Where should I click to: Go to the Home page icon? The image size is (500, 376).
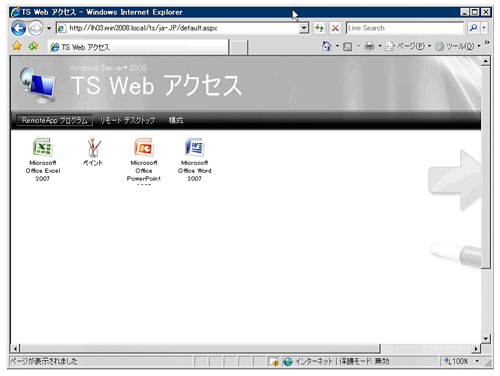(327, 46)
